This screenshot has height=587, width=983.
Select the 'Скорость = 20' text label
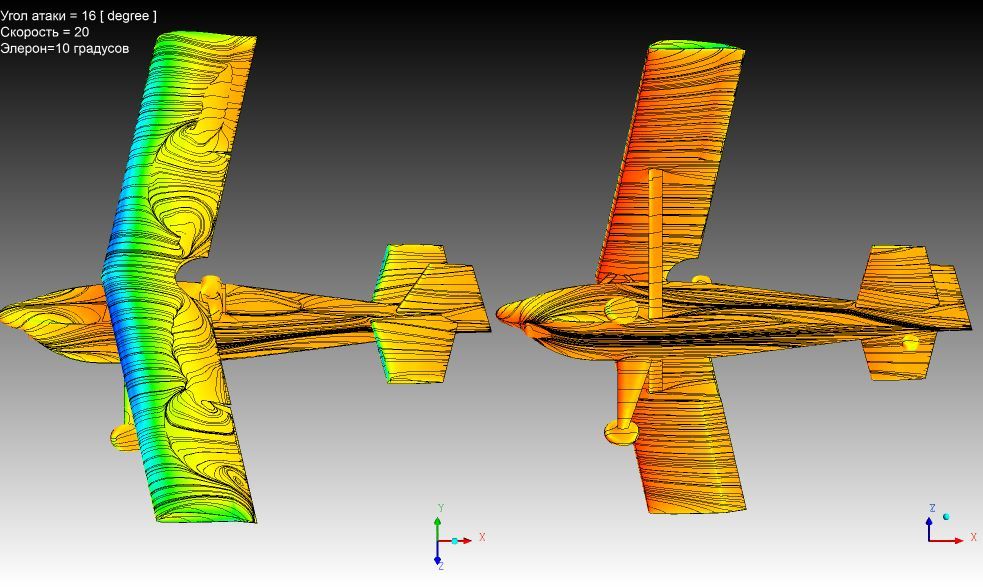[x=45, y=32]
